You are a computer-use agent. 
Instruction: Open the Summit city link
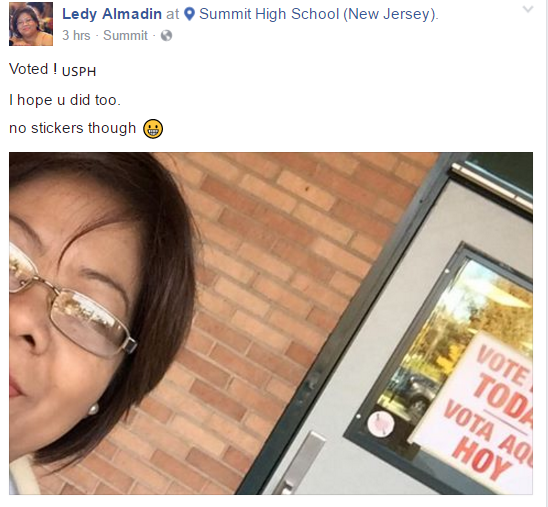(x=125, y=35)
